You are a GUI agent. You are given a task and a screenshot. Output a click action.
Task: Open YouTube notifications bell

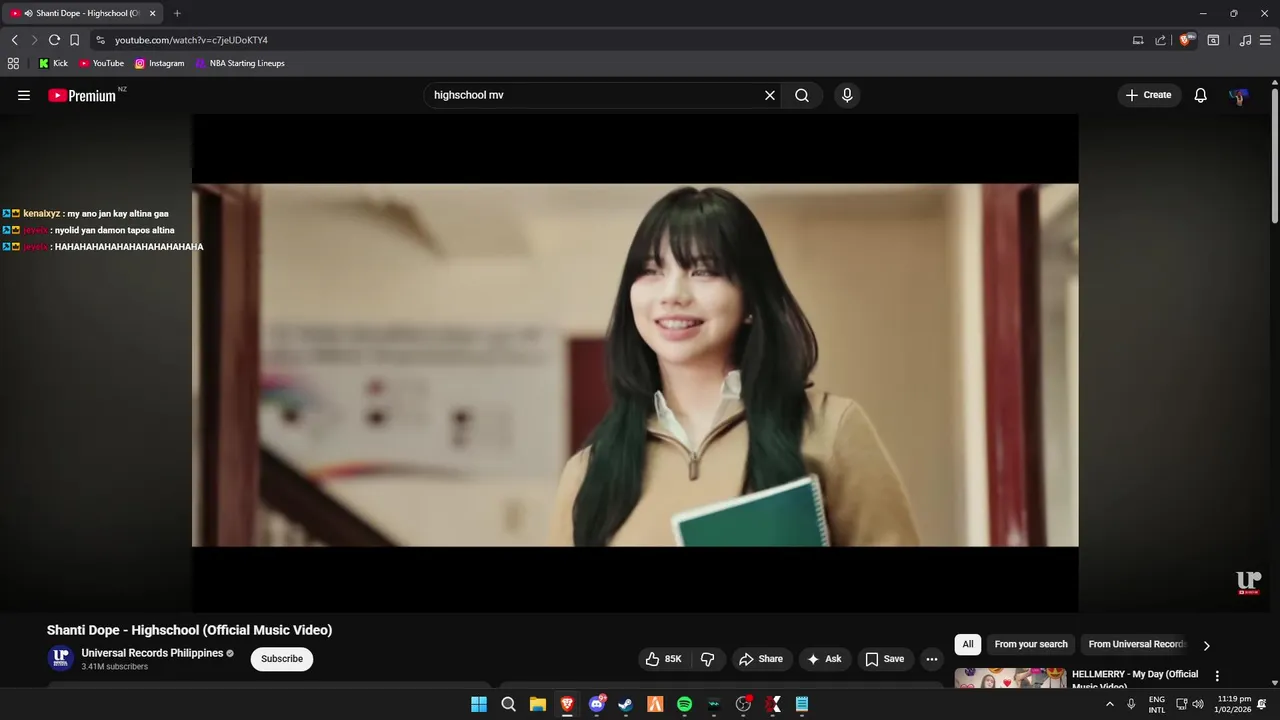click(1201, 95)
